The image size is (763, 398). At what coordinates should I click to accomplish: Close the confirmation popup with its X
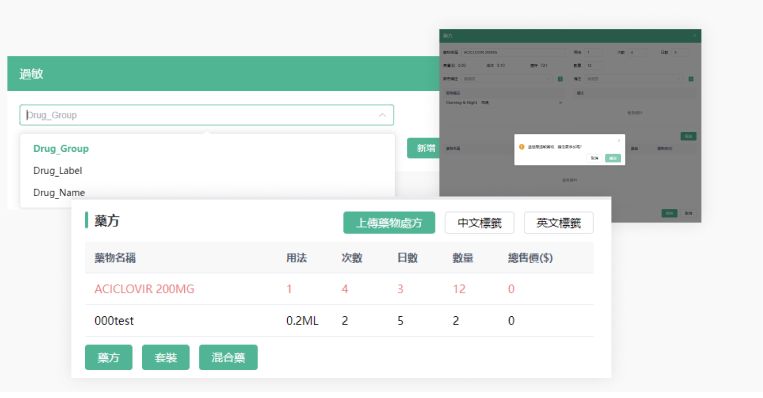point(619,140)
